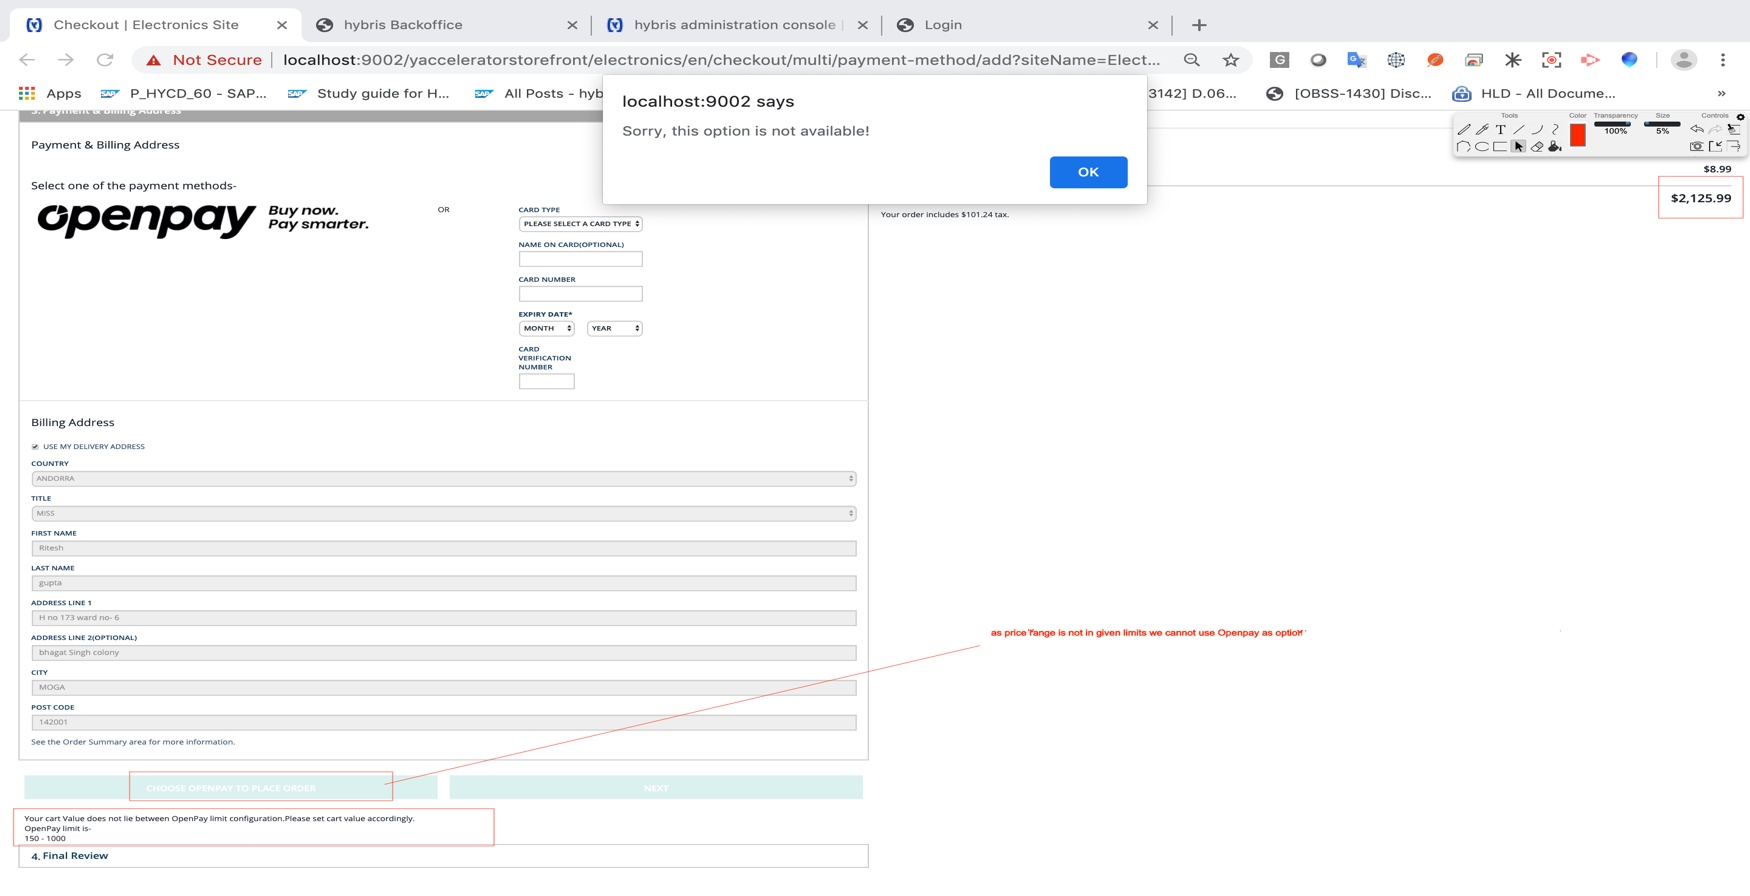Click the Google Translate extension icon
The height and width of the screenshot is (896, 1750).
point(1356,60)
